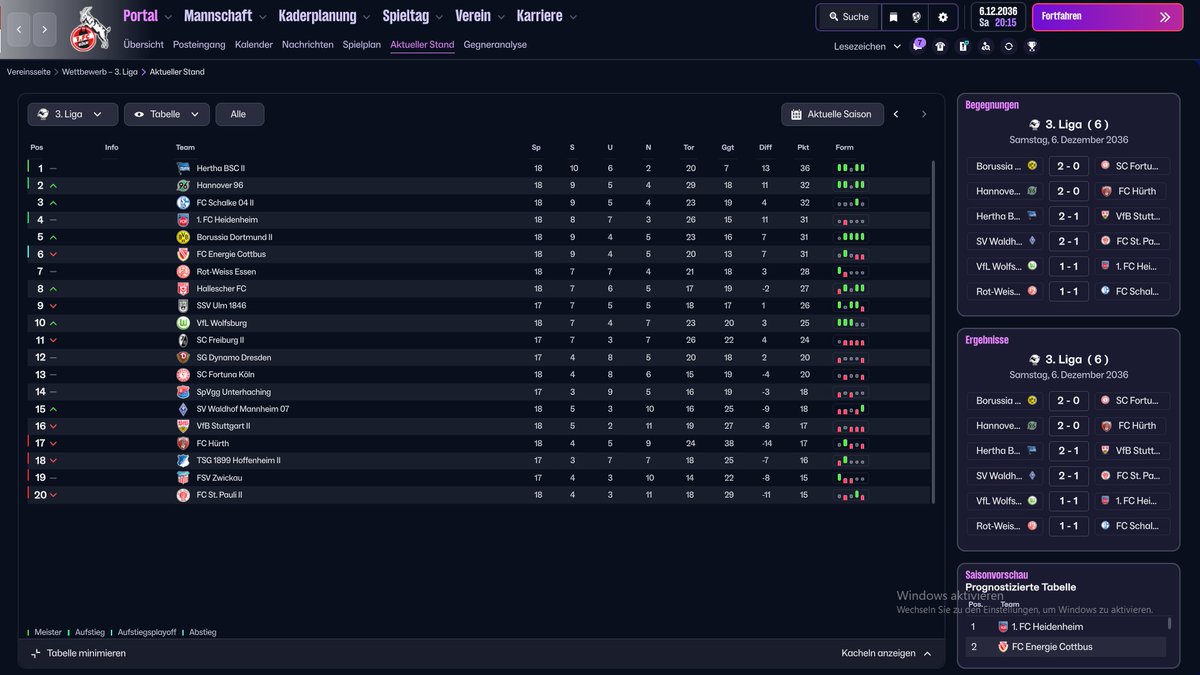The image size is (1200, 675).
Task: Expand the Lesezeichen bookmarks dropdown
Action: click(x=867, y=46)
